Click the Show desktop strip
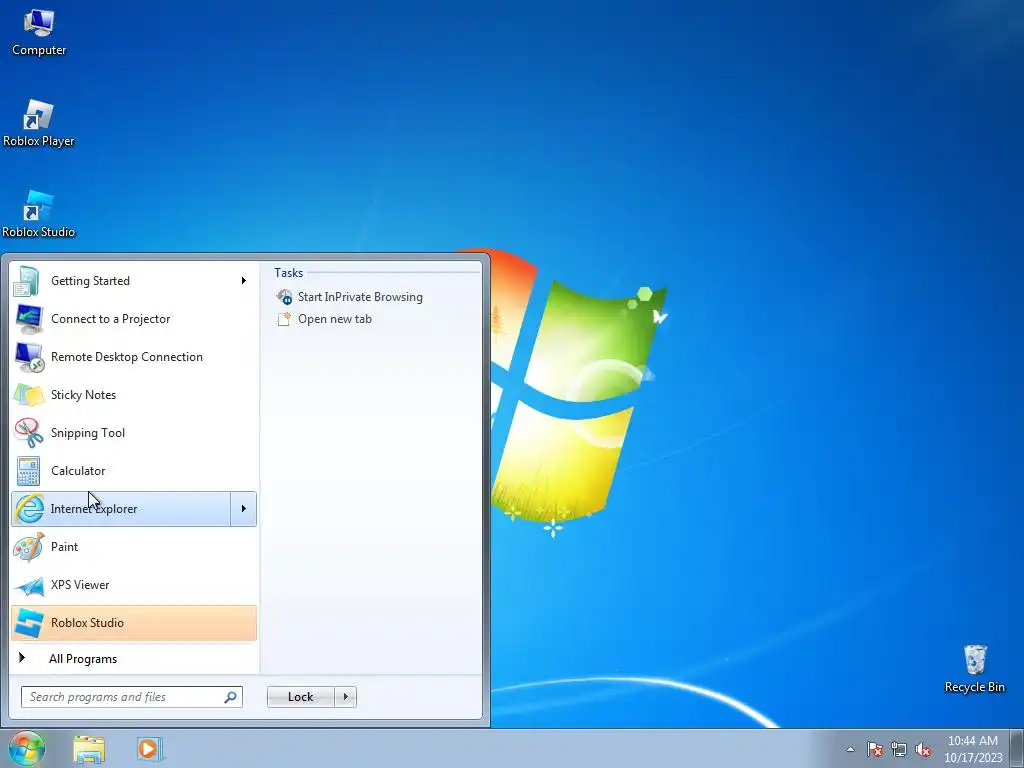The height and width of the screenshot is (768, 1024). (x=1017, y=748)
